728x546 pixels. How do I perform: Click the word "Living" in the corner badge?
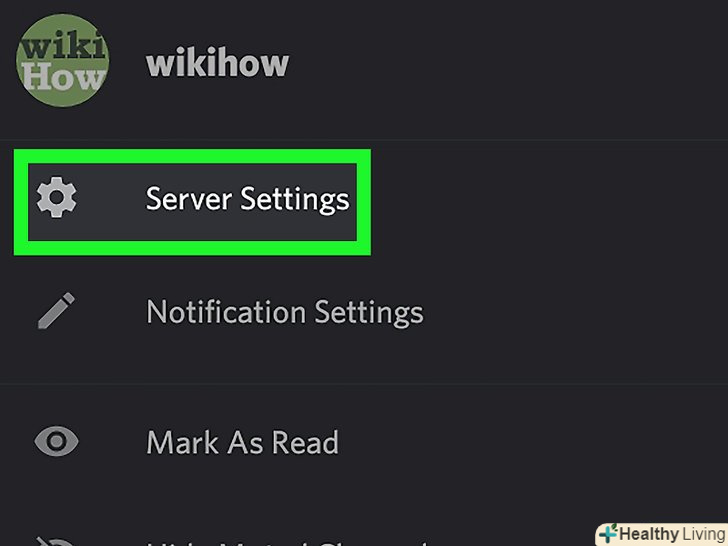704,534
